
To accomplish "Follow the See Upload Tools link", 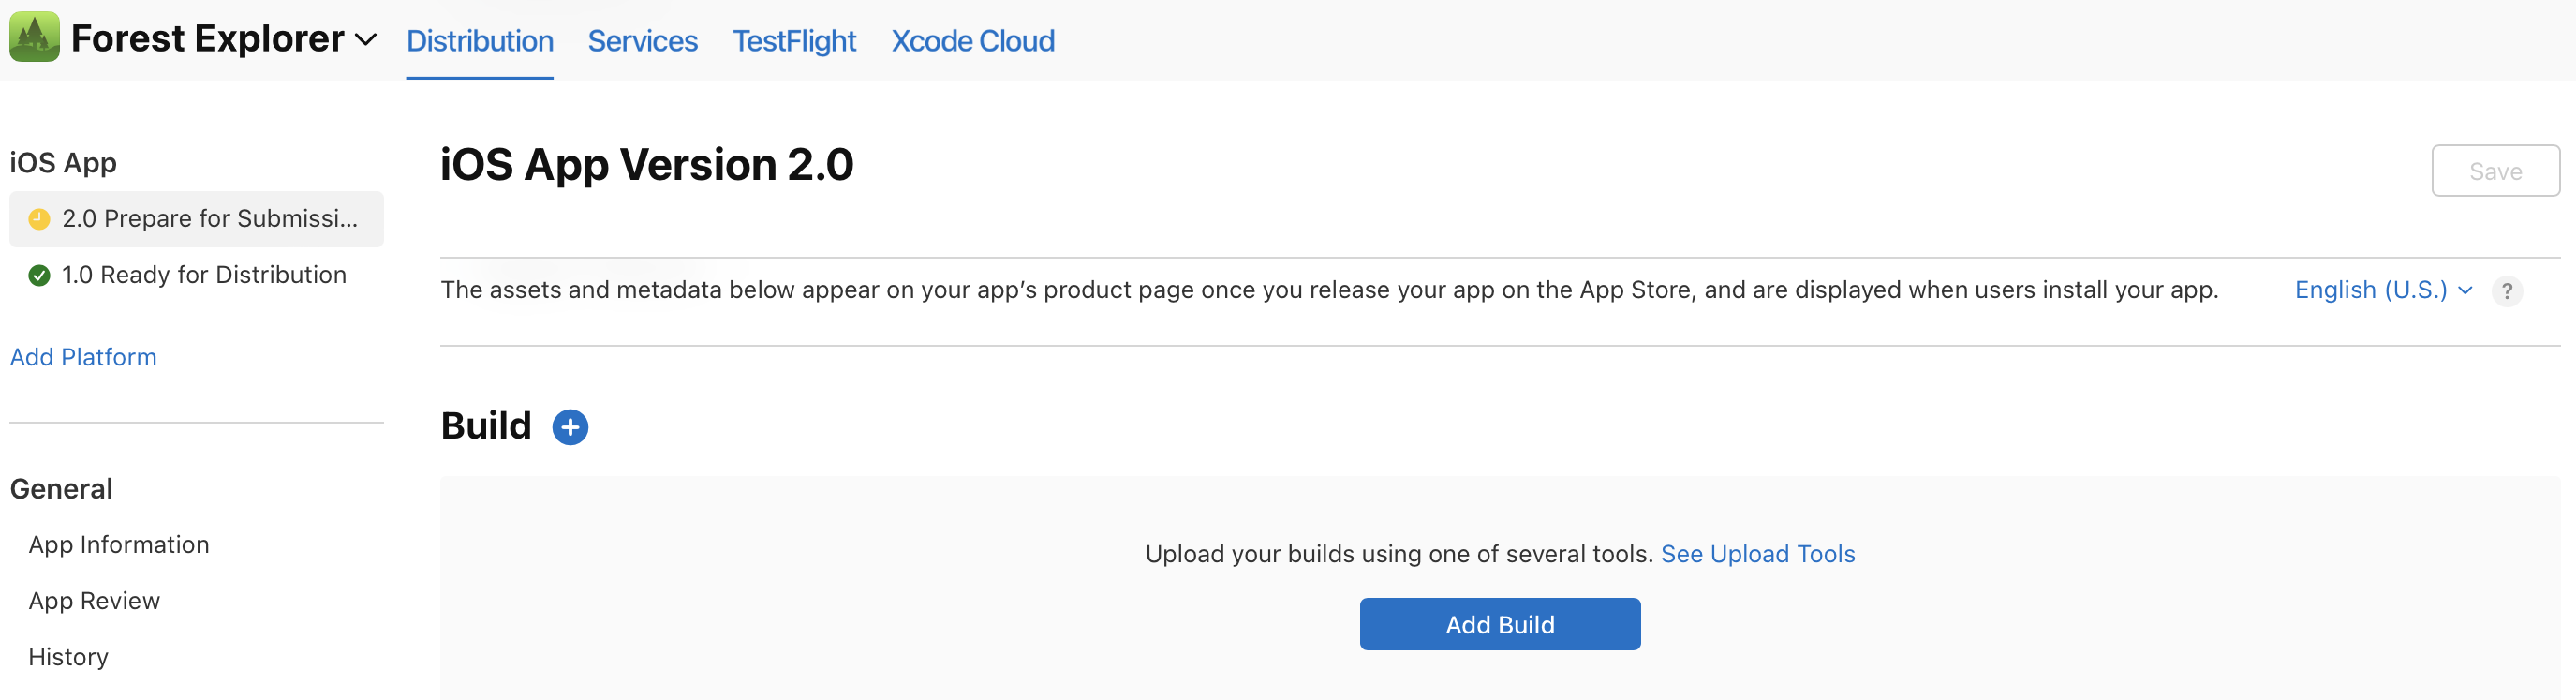I will 1757,554.
